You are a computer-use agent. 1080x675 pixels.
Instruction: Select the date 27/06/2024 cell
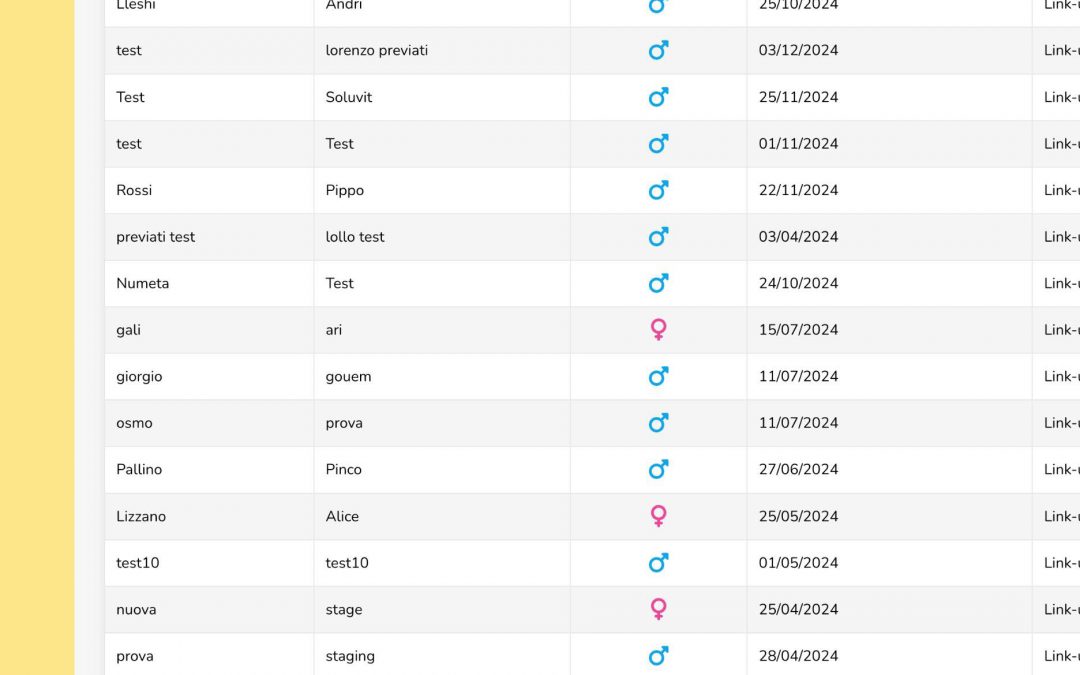pos(798,469)
